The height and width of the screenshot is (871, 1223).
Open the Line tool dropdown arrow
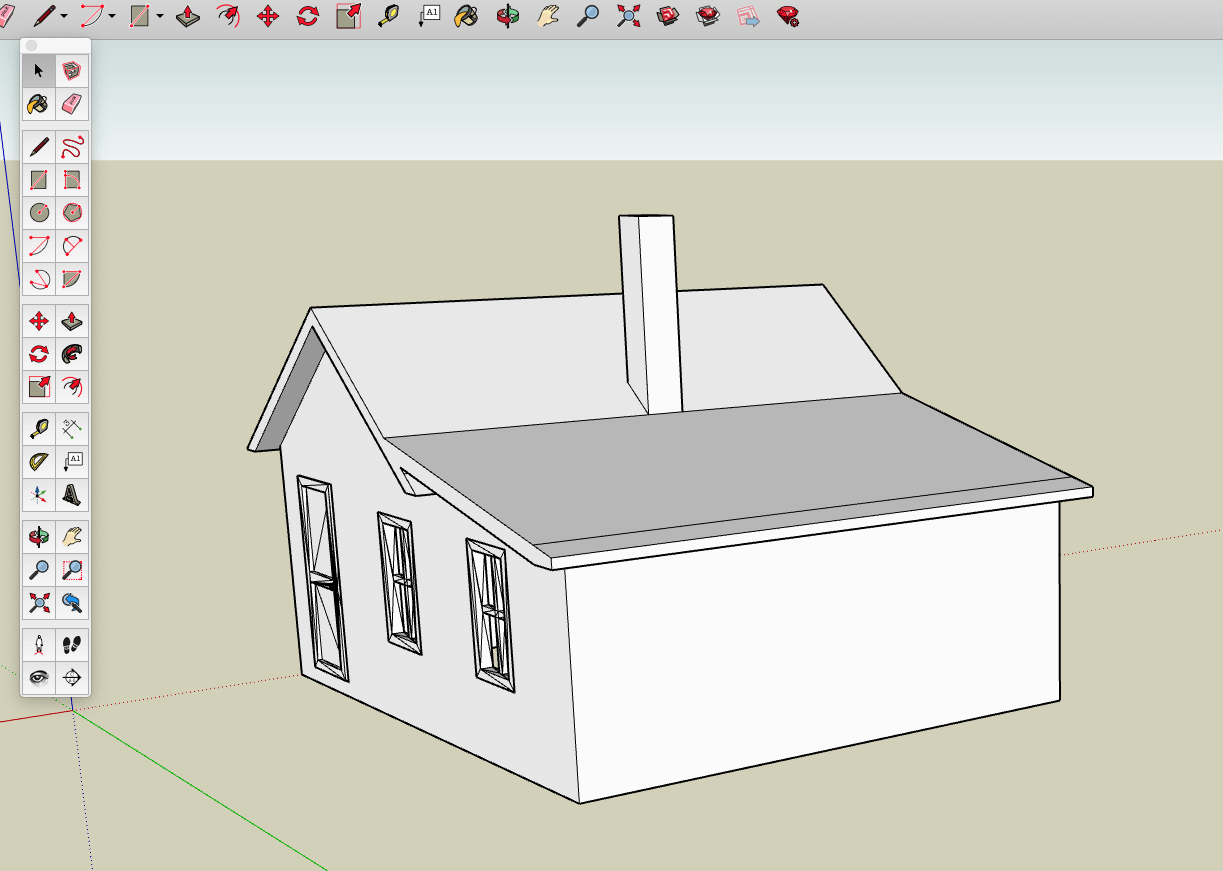click(x=64, y=16)
